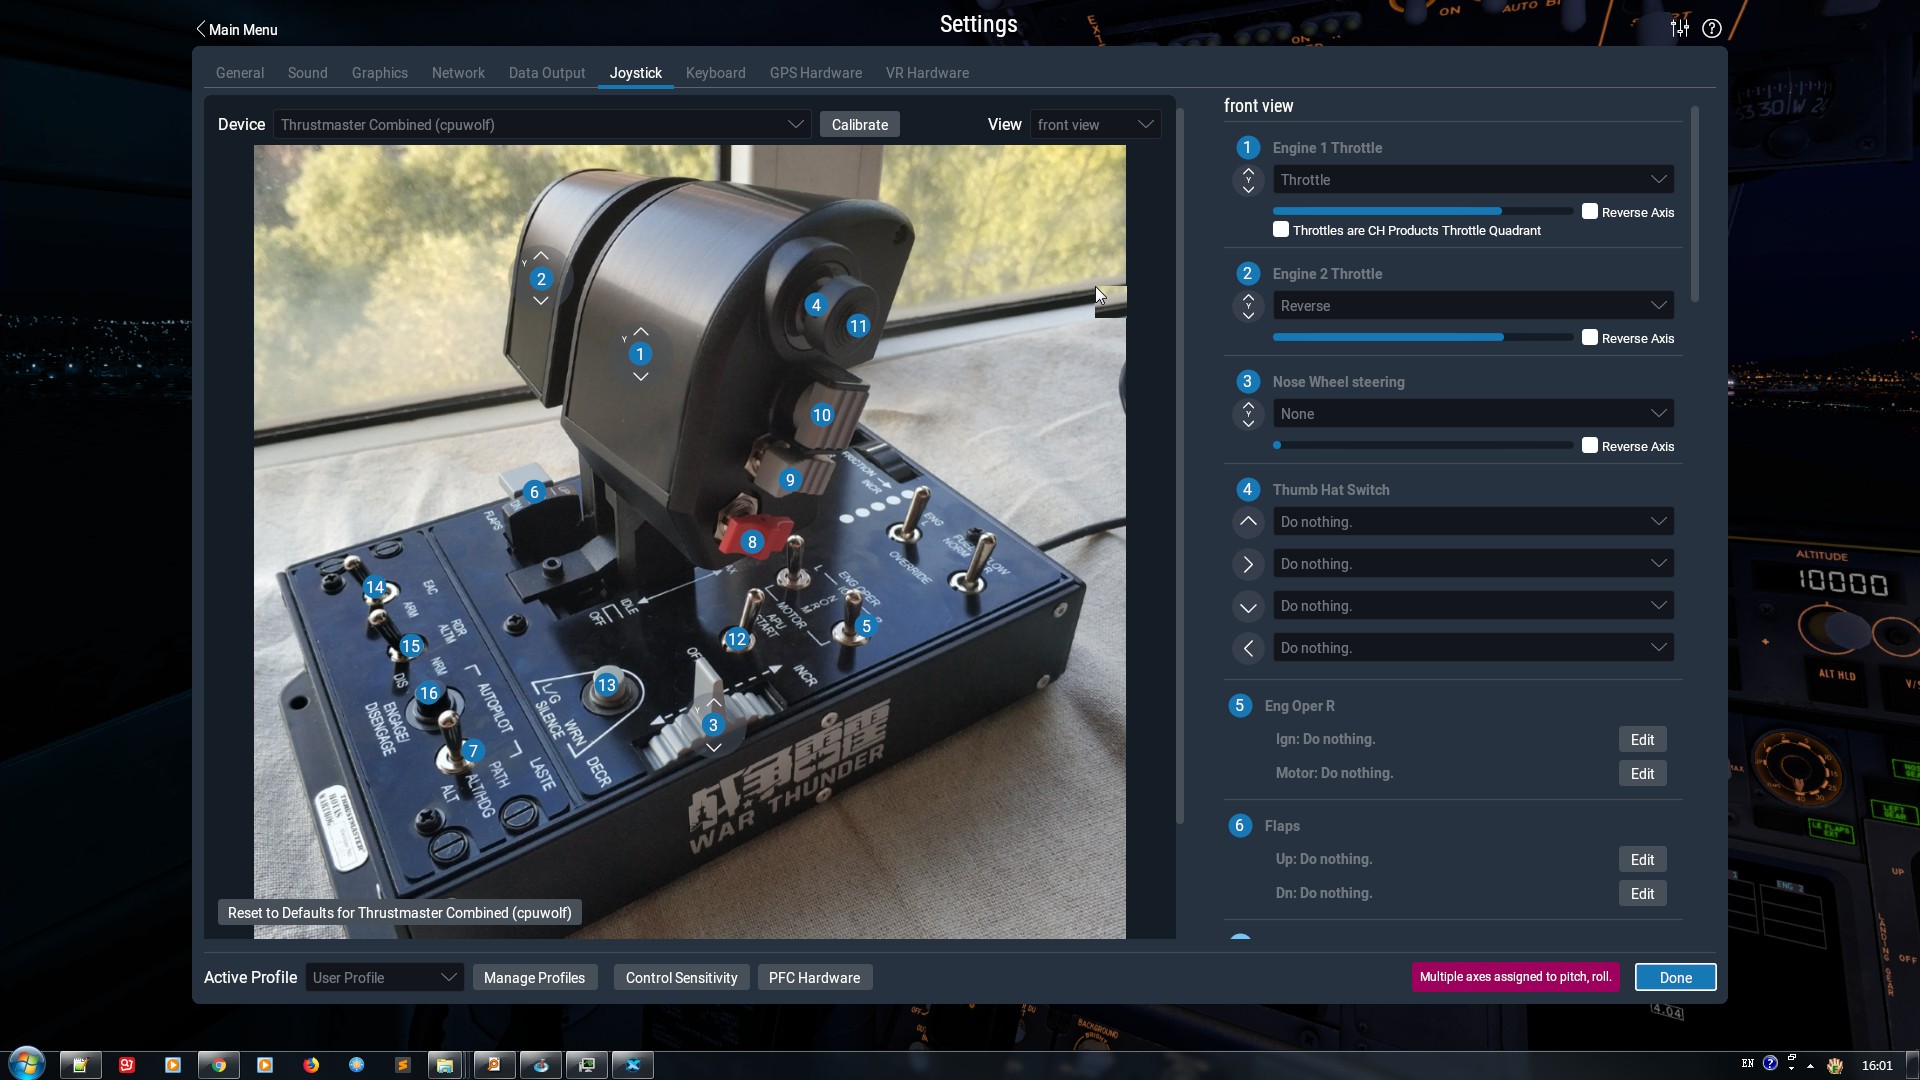Open Chrome from the Windows taskbar
Screen dimensions: 1920x1080
(x=219, y=1065)
